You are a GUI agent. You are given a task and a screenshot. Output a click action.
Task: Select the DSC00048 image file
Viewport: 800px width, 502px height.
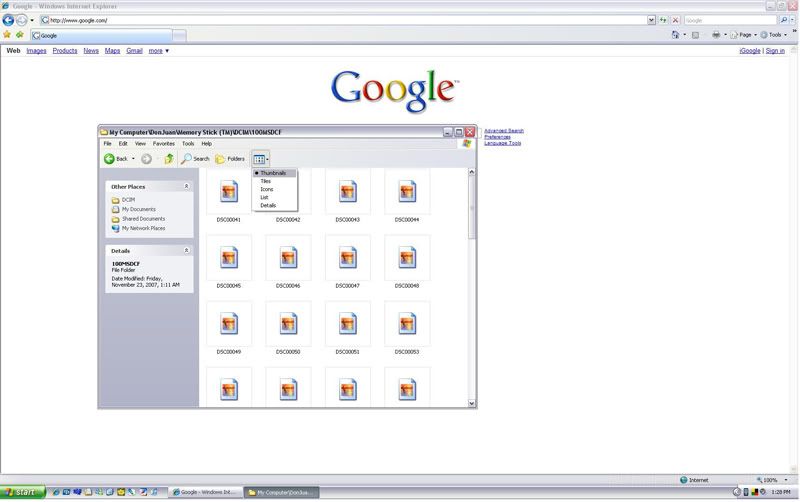(x=407, y=258)
